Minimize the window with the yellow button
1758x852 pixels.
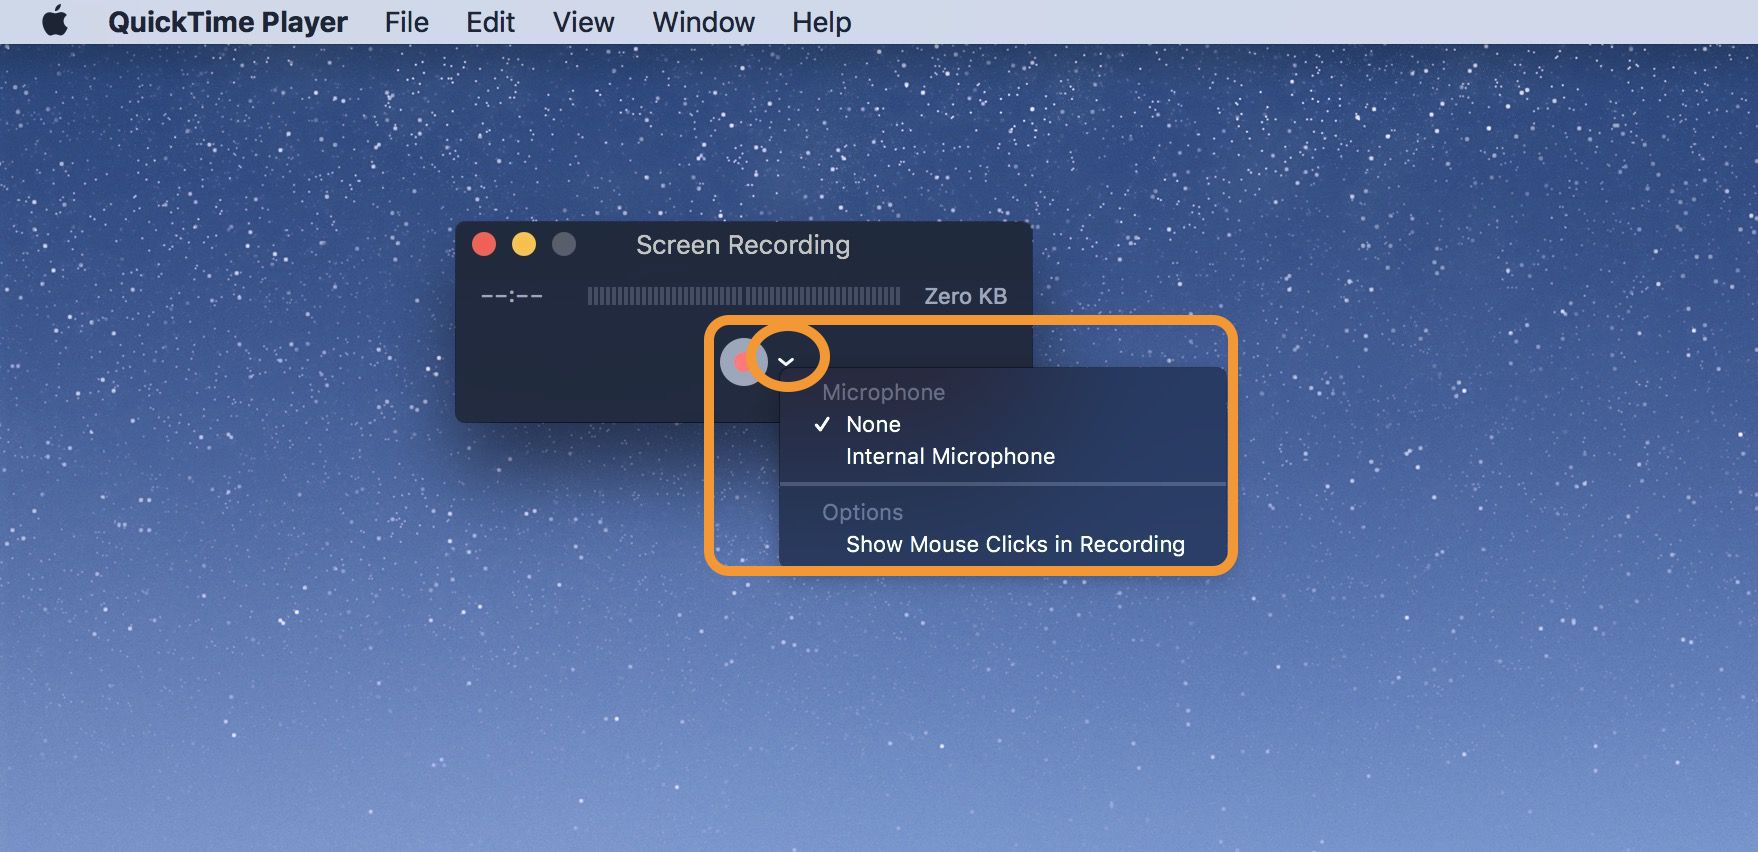tap(524, 245)
